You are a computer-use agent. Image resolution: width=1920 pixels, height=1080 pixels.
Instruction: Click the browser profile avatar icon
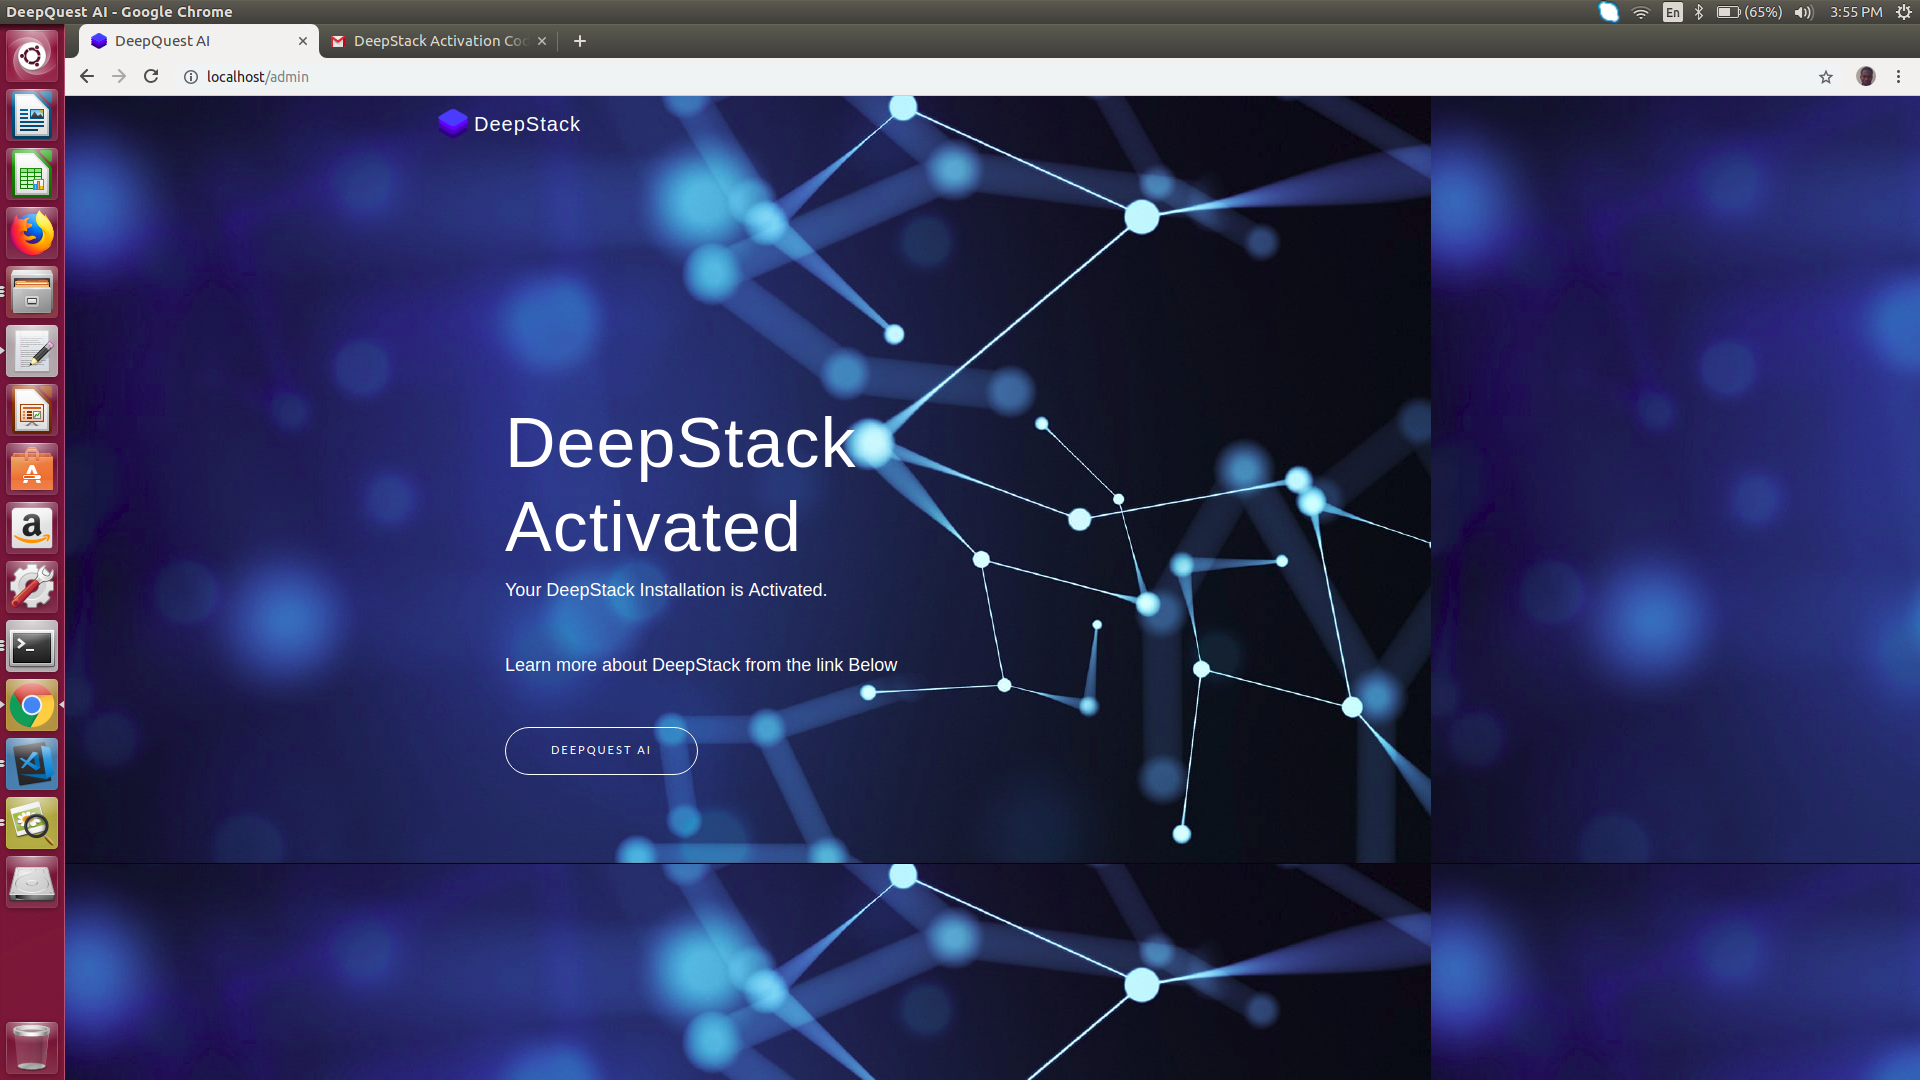1866,76
